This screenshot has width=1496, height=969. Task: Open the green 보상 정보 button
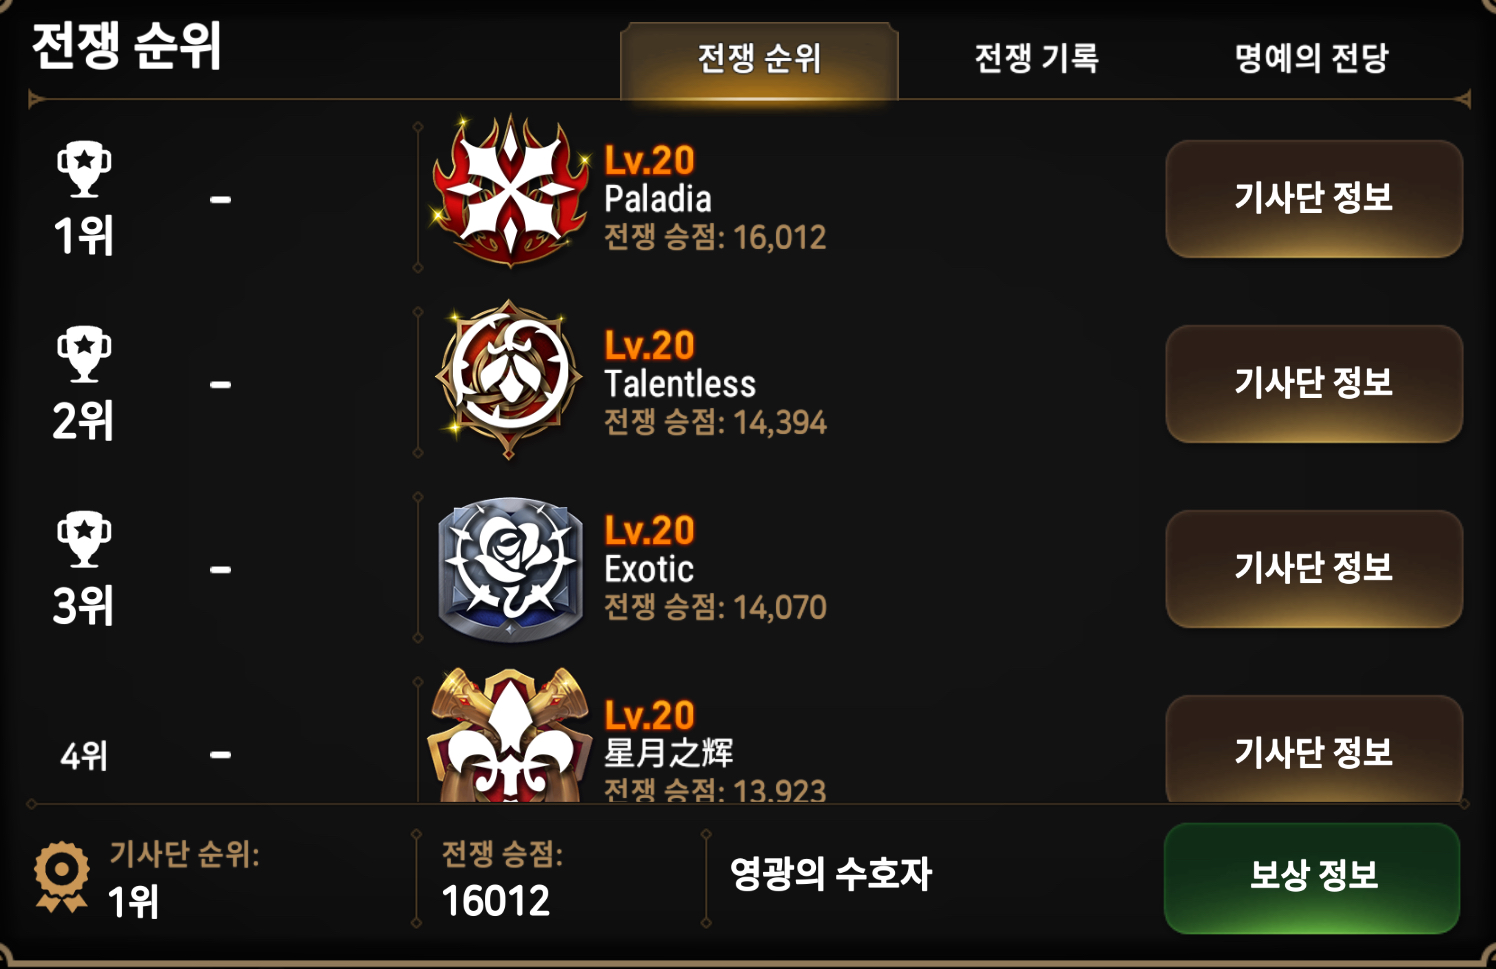pos(1312,877)
